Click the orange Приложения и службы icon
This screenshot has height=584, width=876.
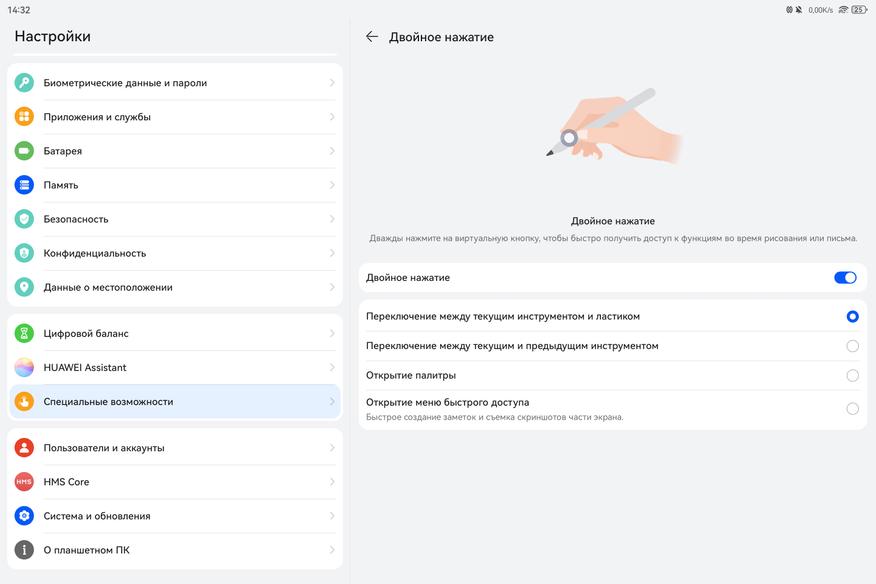tap(24, 117)
